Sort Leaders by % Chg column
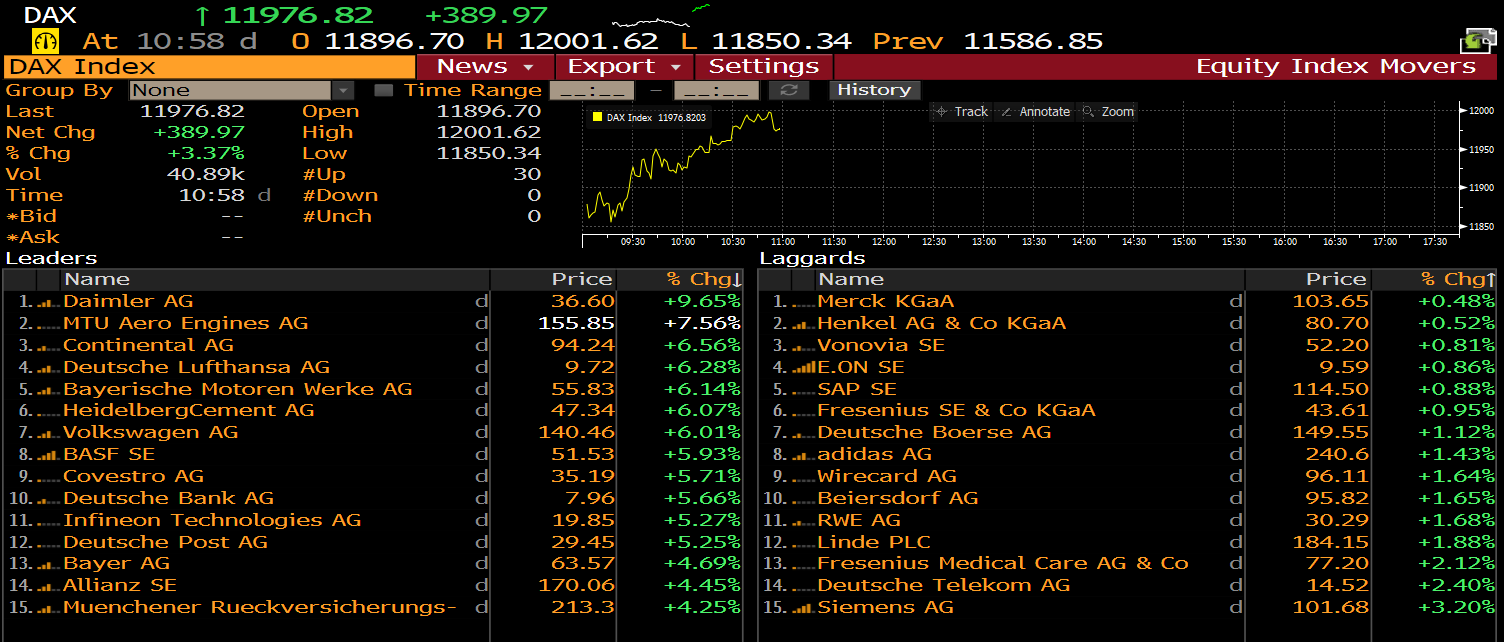This screenshot has width=1504, height=642. 680,280
